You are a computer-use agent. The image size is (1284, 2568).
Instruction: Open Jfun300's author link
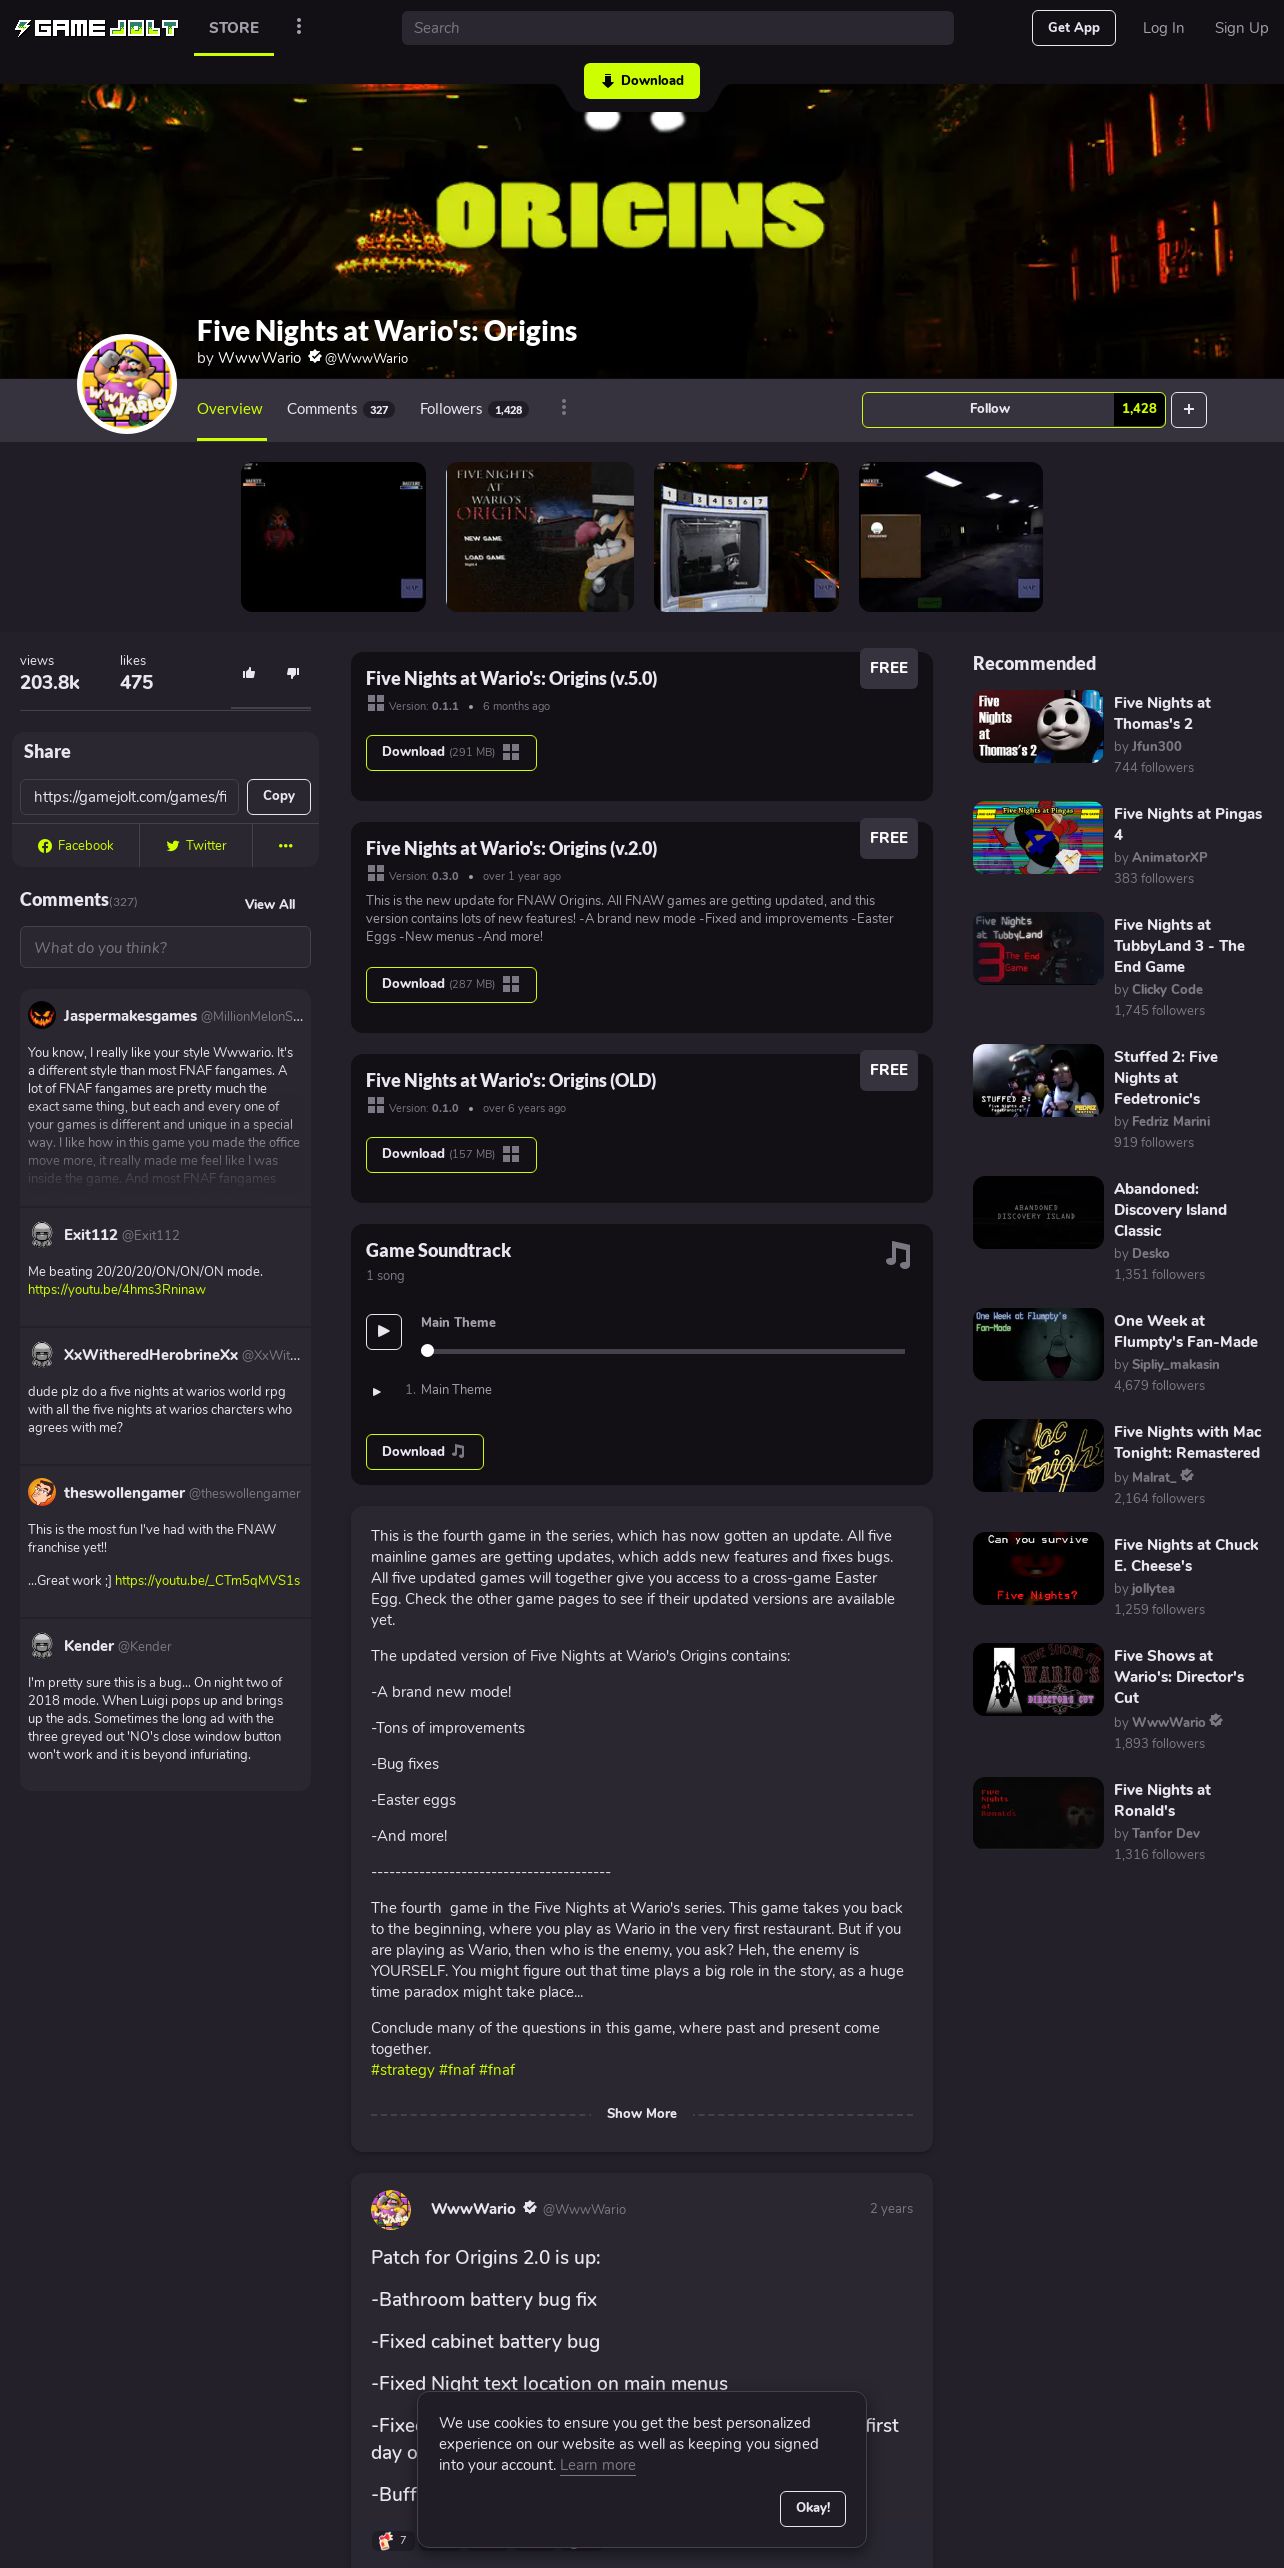(1156, 746)
